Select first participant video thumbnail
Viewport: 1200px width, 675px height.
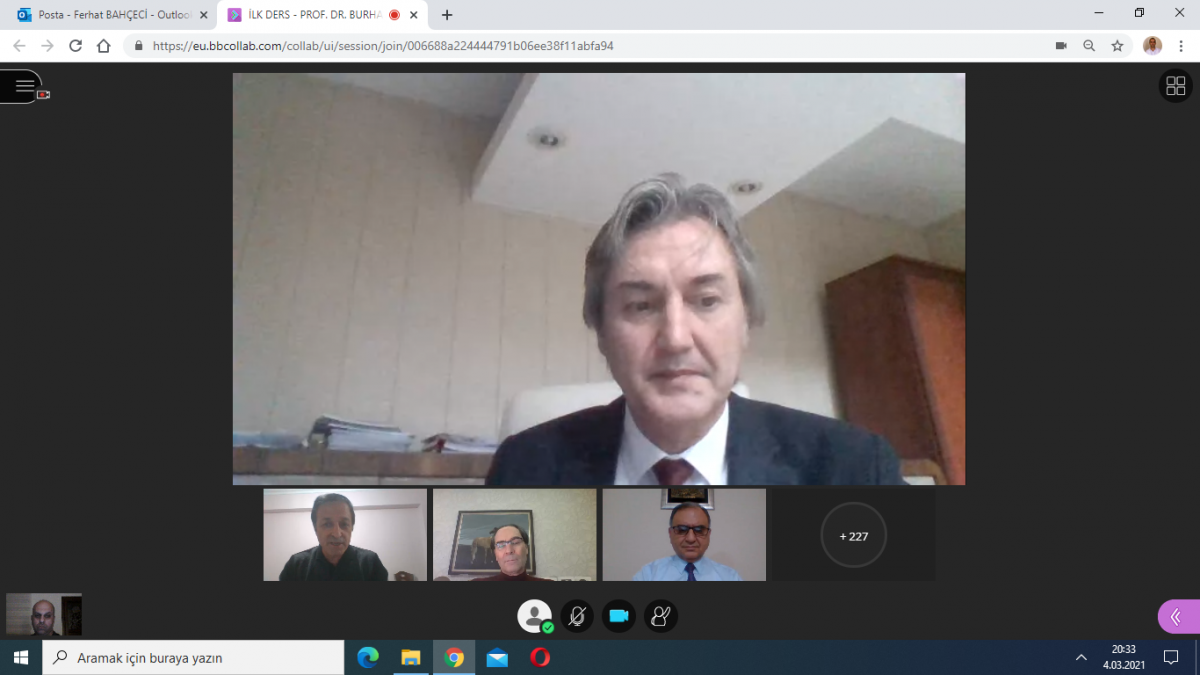click(345, 535)
